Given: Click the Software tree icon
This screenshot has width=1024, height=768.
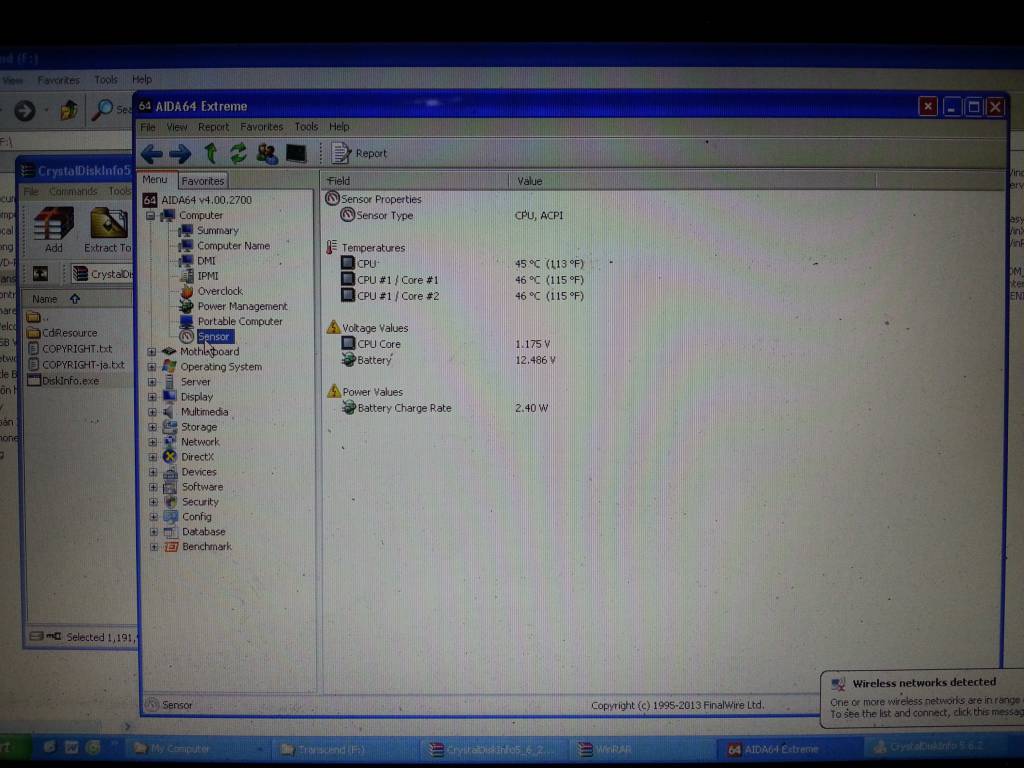Looking at the screenshot, I should pyautogui.click(x=170, y=487).
